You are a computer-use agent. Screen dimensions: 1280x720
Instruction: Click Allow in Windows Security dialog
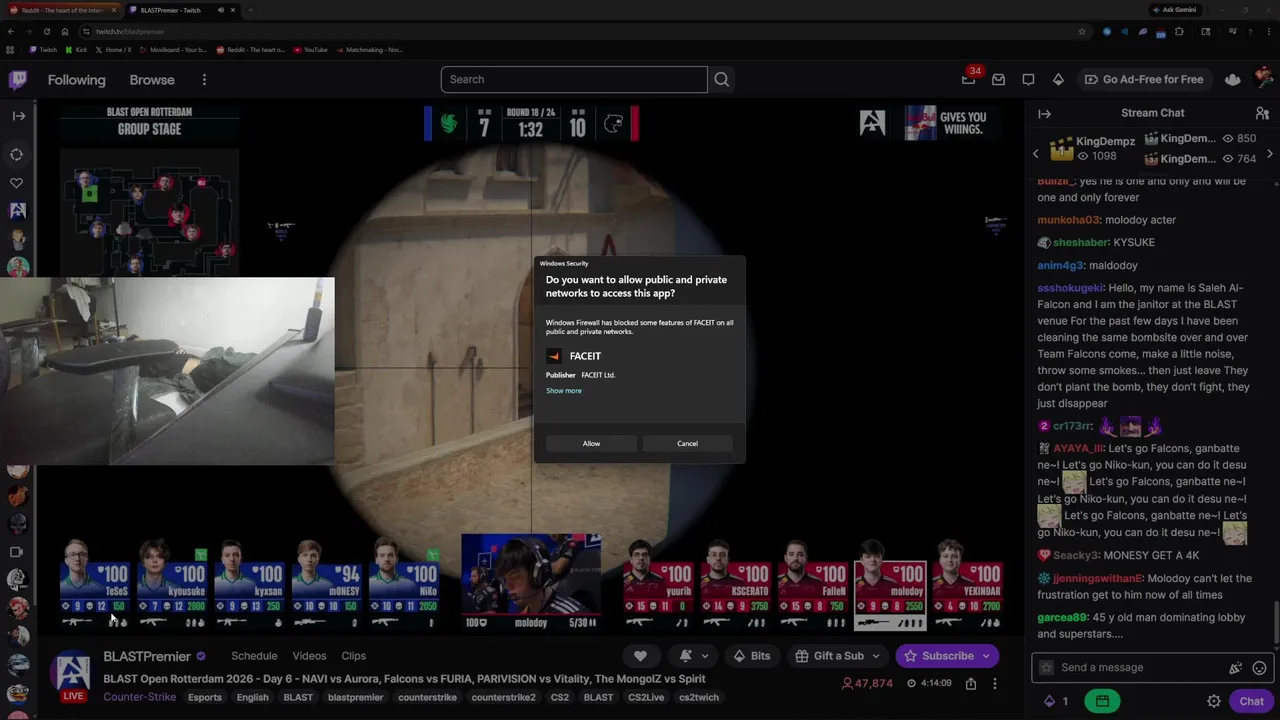(591, 443)
